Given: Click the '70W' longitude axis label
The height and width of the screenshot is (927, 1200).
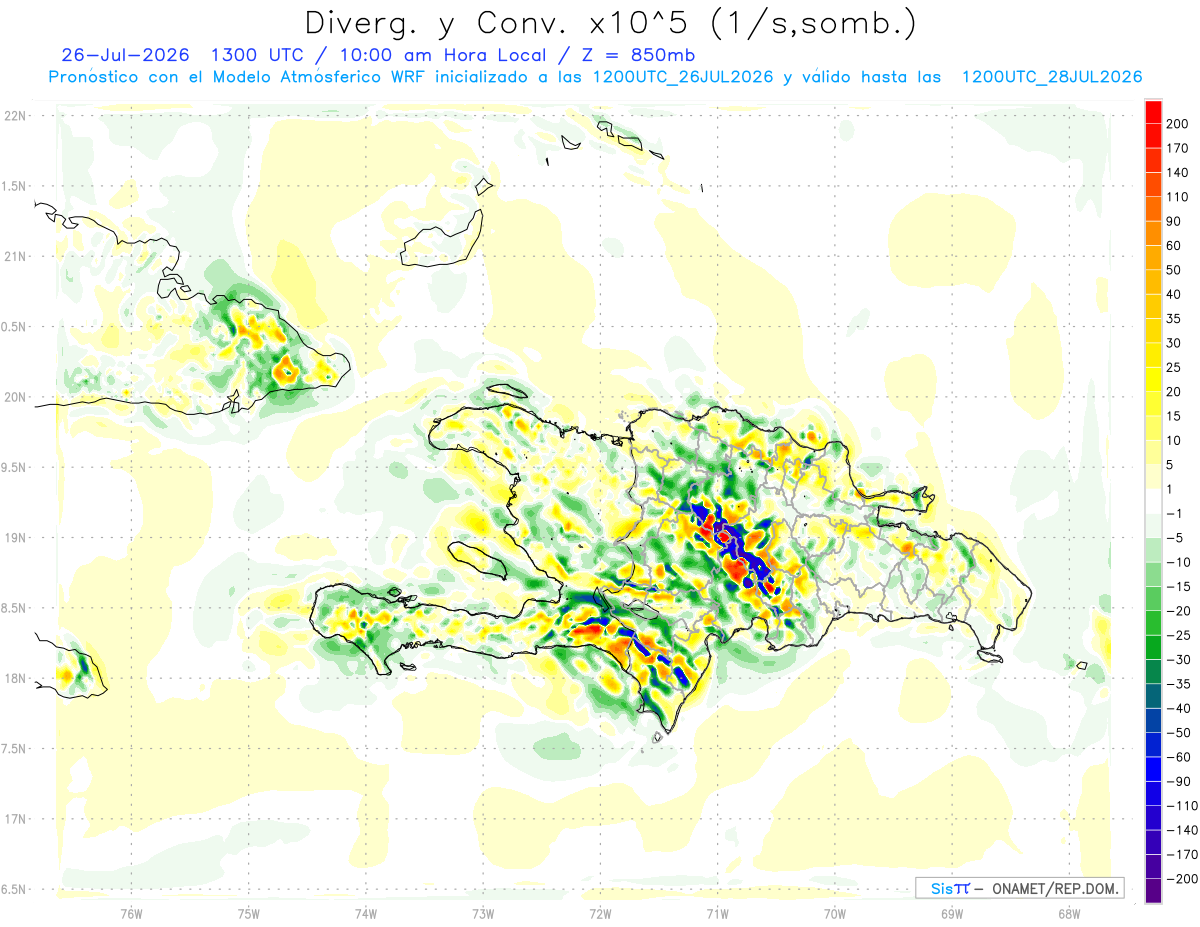Looking at the screenshot, I should (834, 913).
